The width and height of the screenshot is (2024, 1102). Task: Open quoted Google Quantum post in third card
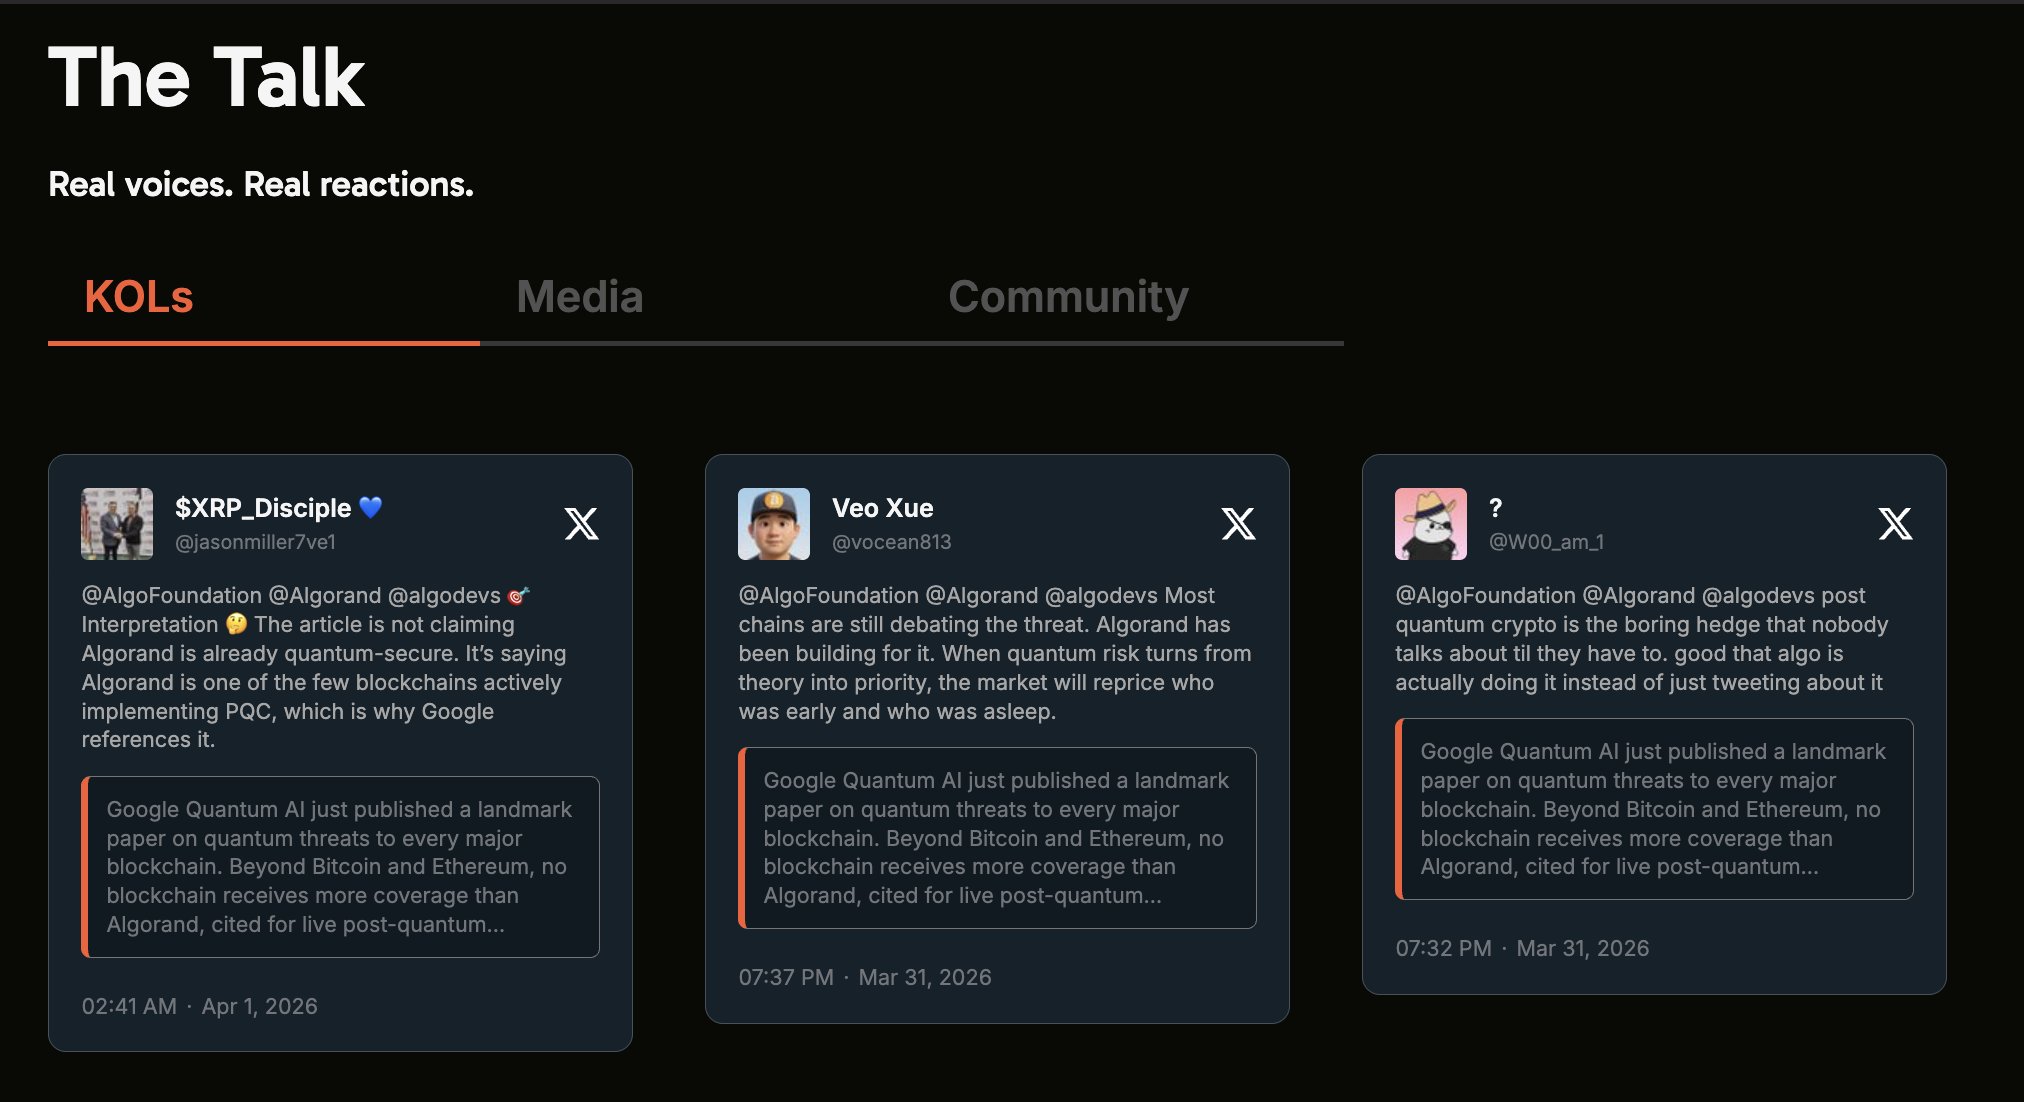(x=1654, y=809)
